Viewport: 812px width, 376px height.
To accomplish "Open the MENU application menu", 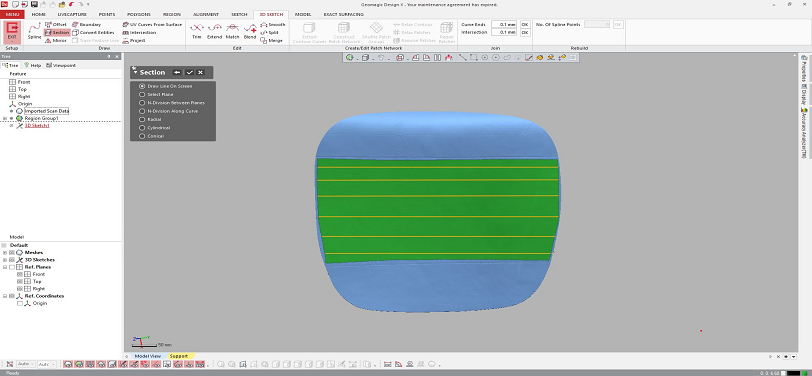I will [12, 15].
